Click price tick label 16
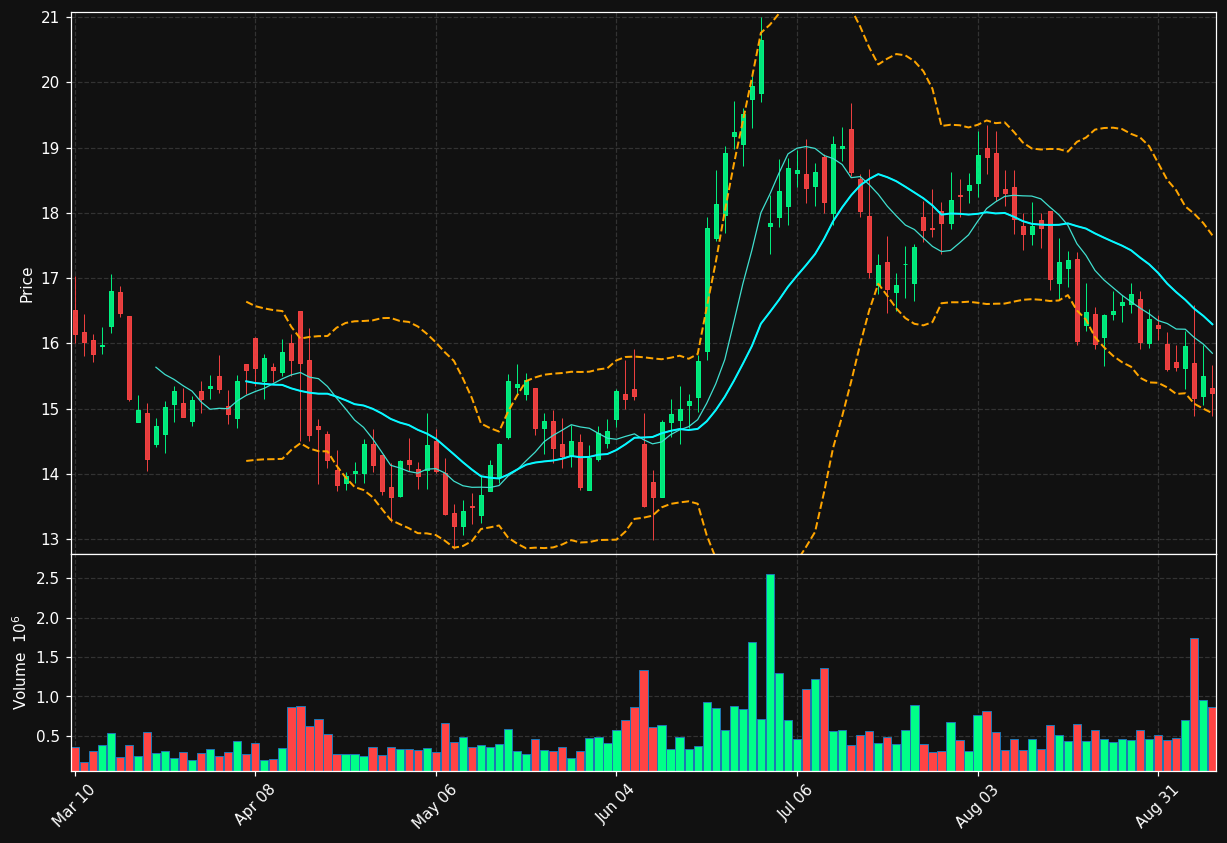Viewport: 1227px width, 843px height. pyautogui.click(x=50, y=343)
